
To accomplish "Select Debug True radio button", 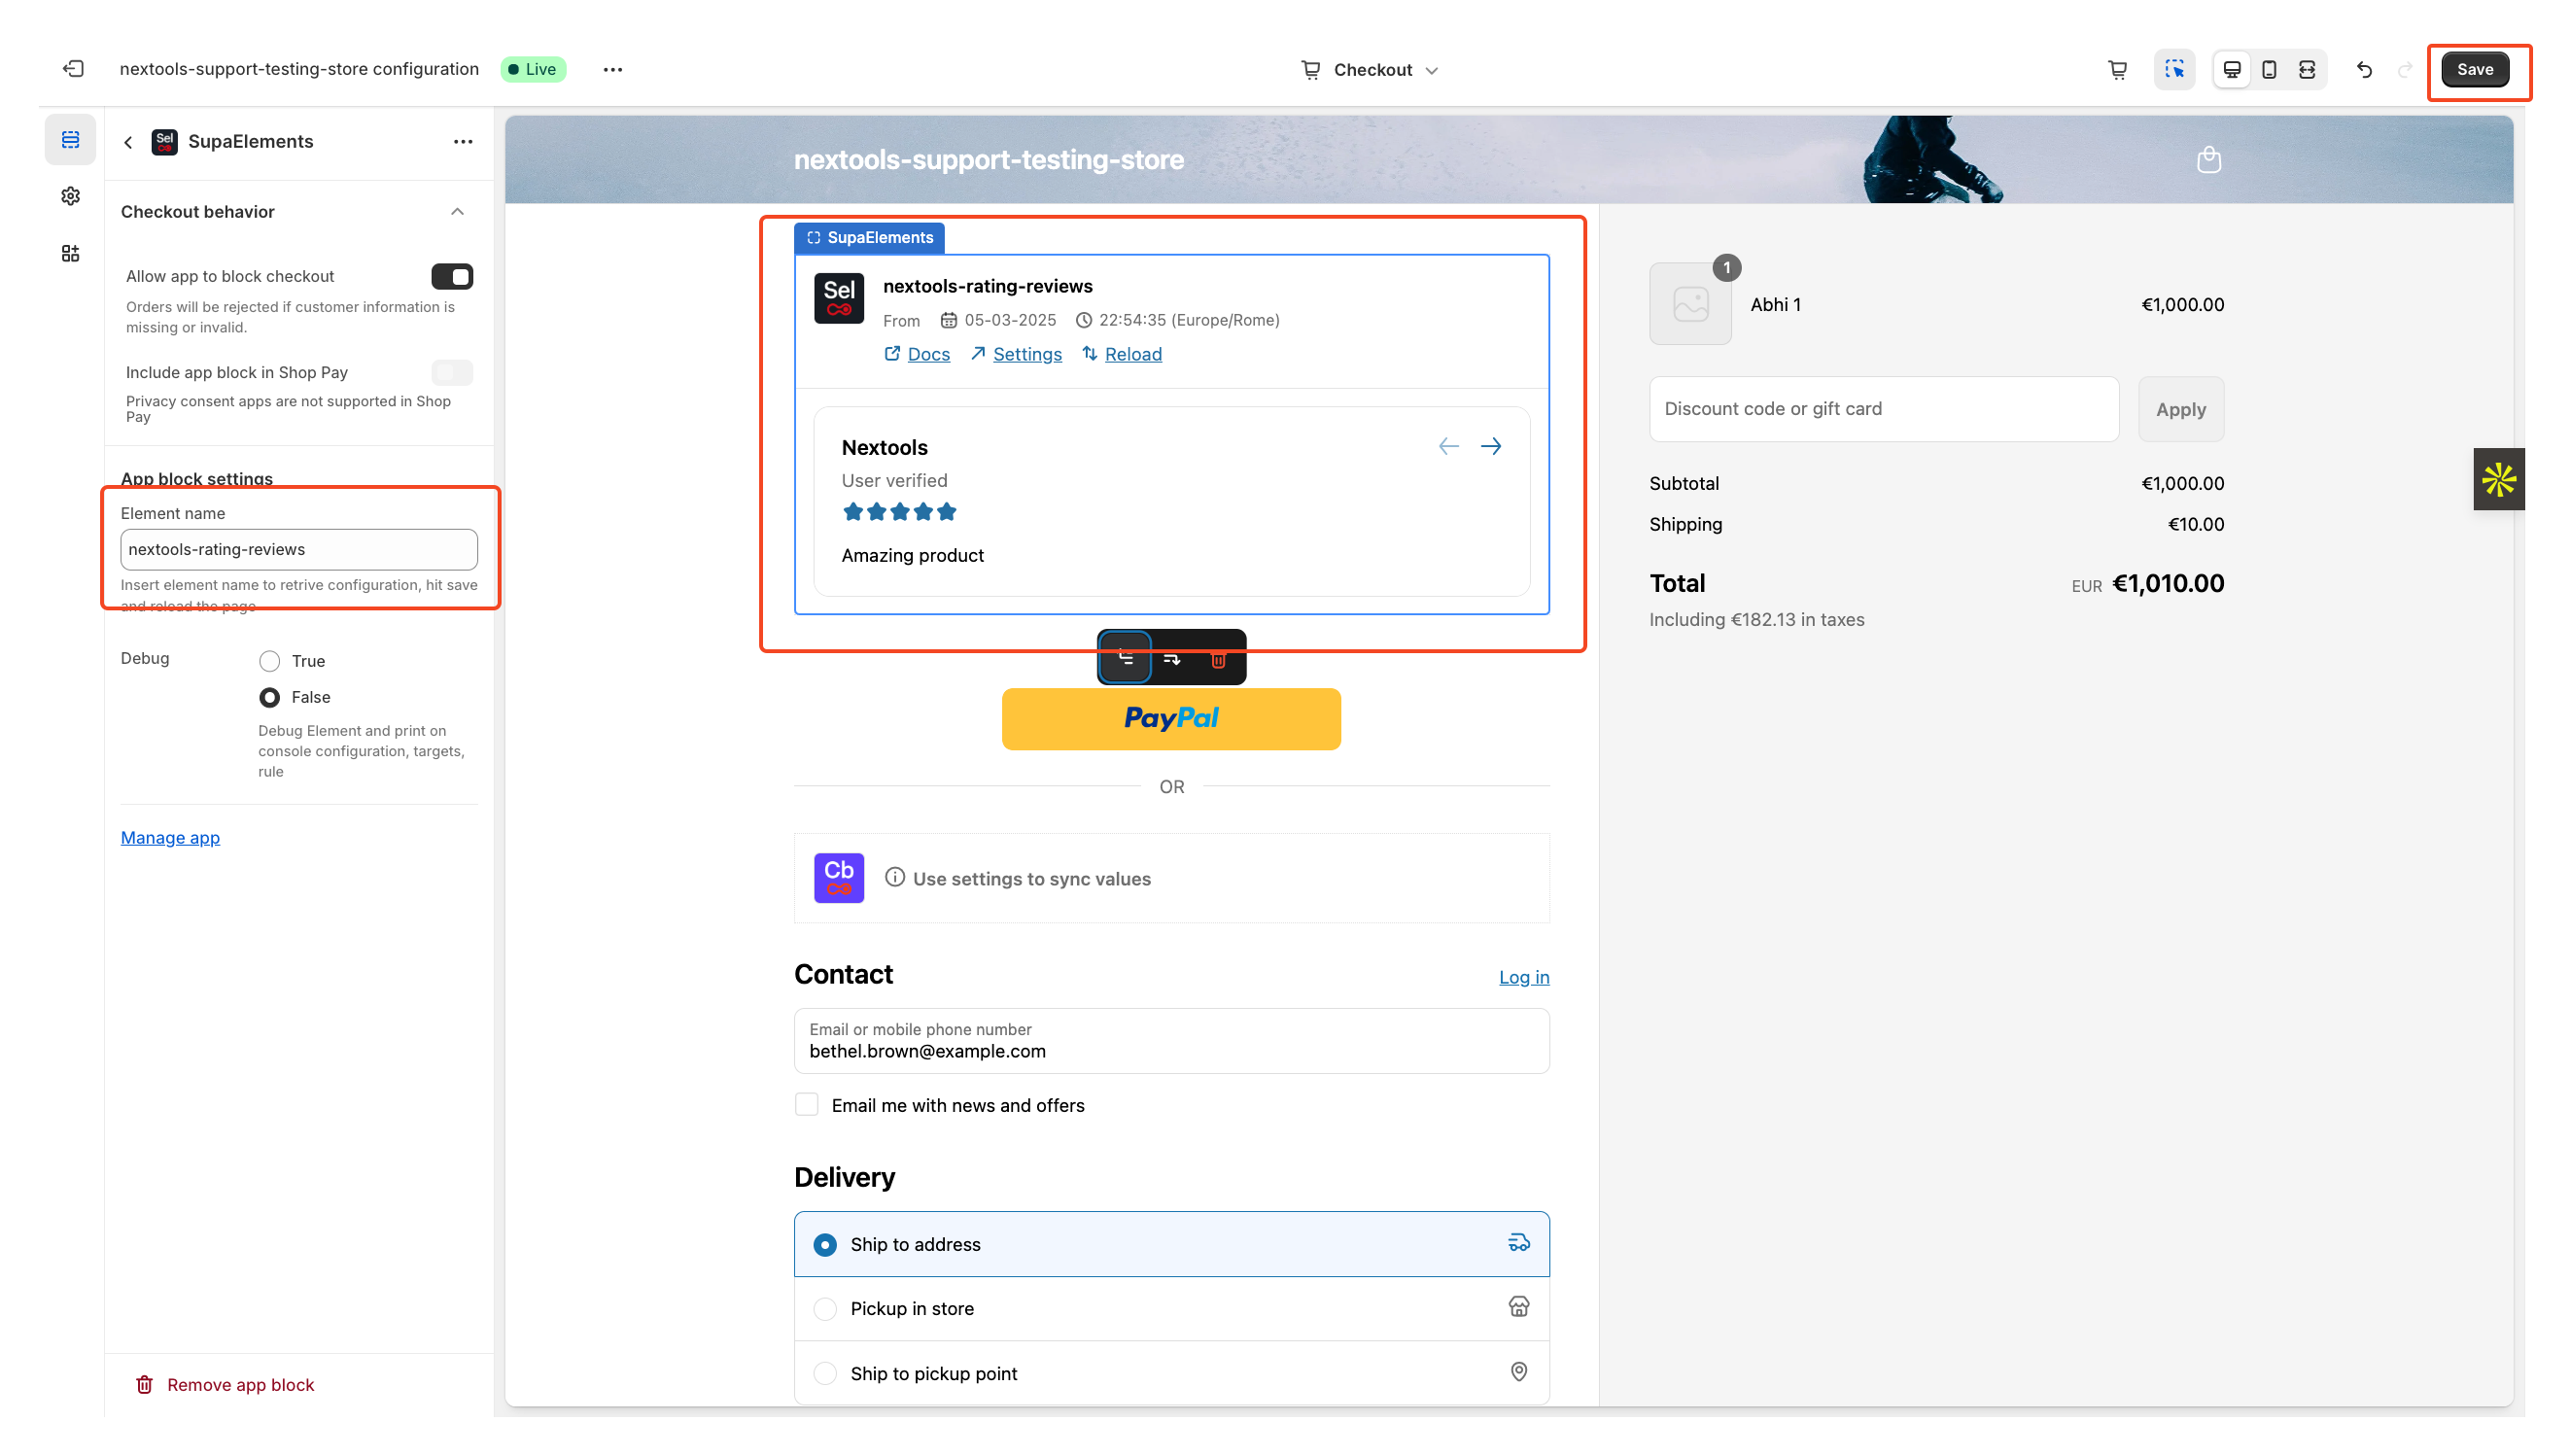I will pyautogui.click(x=269, y=661).
